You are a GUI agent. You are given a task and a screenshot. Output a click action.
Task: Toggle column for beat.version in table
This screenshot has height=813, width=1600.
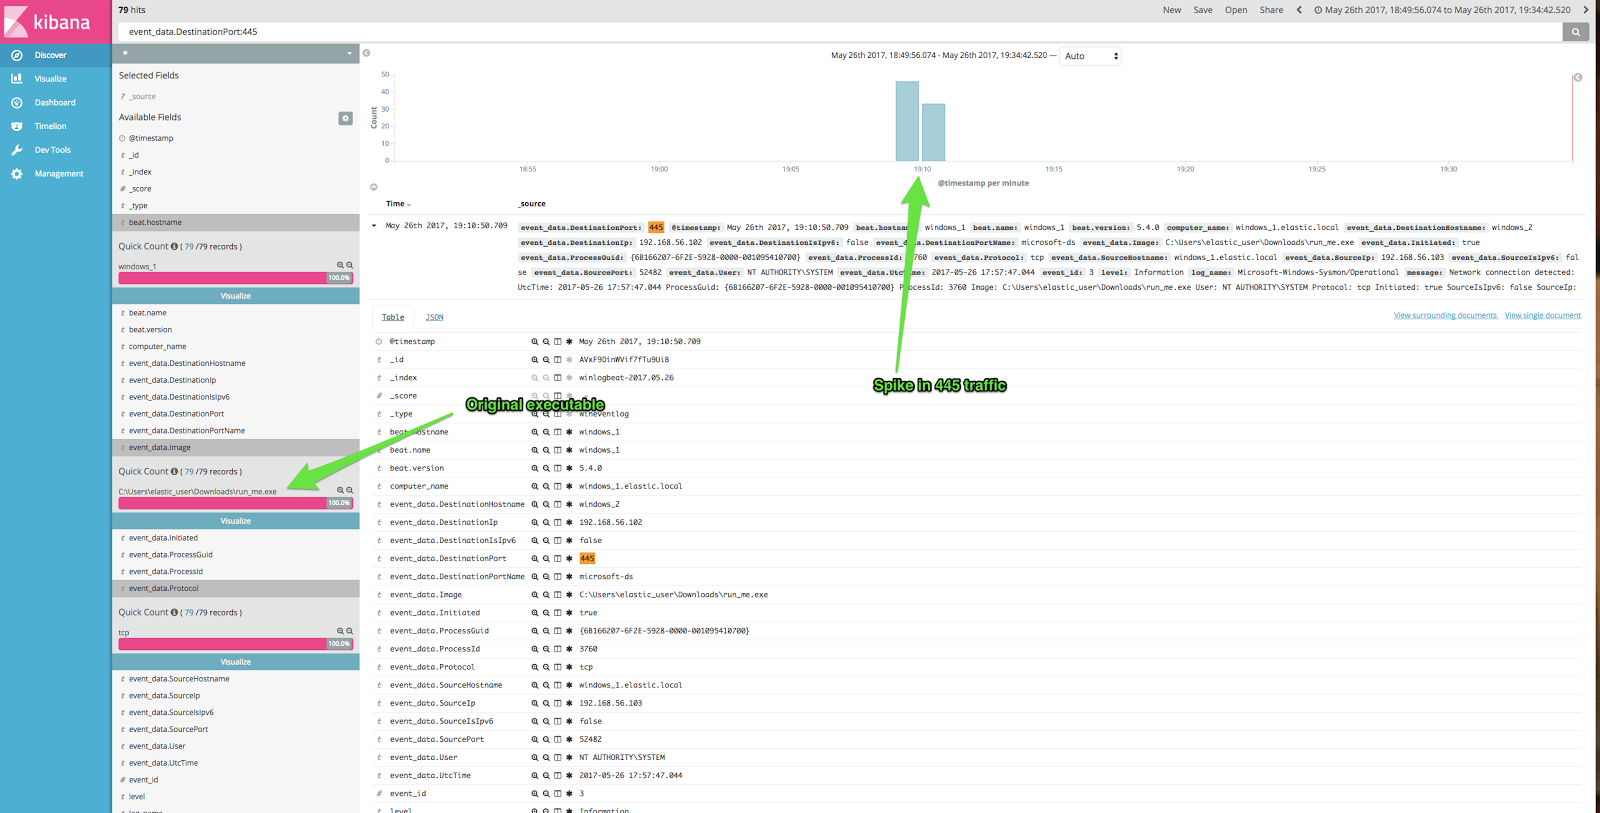coord(557,469)
